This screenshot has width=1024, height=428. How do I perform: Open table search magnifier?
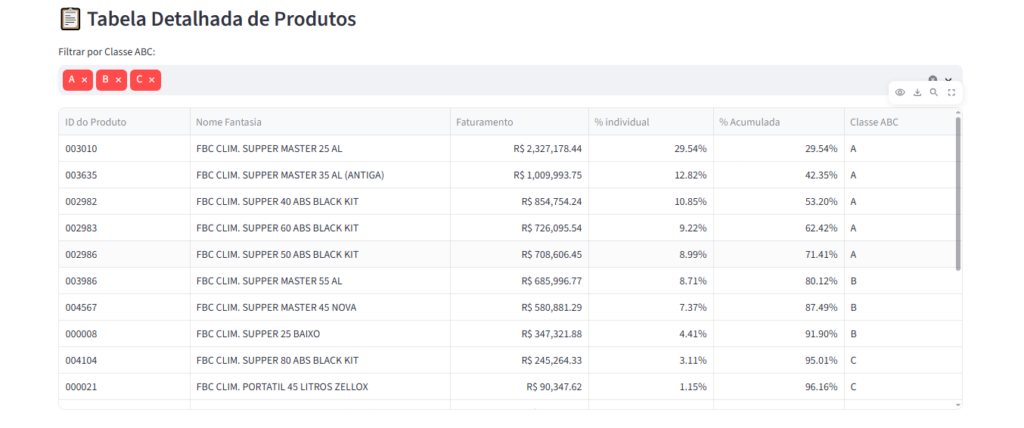coord(934,93)
